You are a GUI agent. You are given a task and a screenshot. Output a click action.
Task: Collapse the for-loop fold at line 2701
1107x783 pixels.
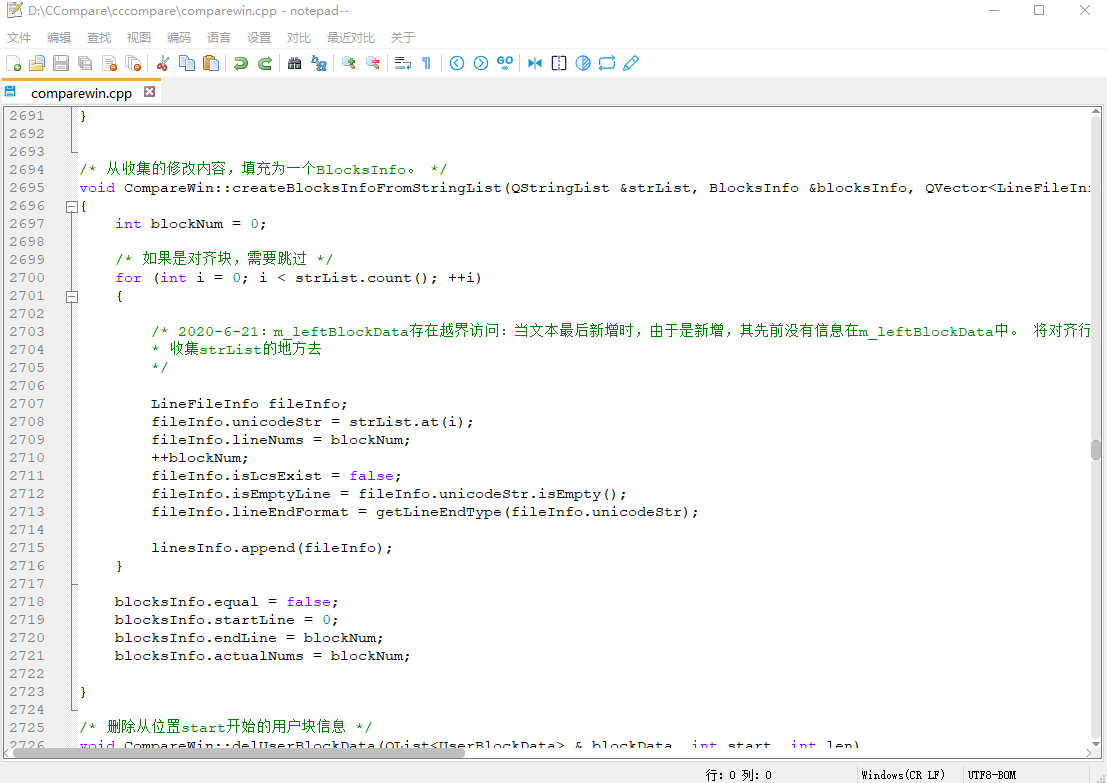(71, 297)
